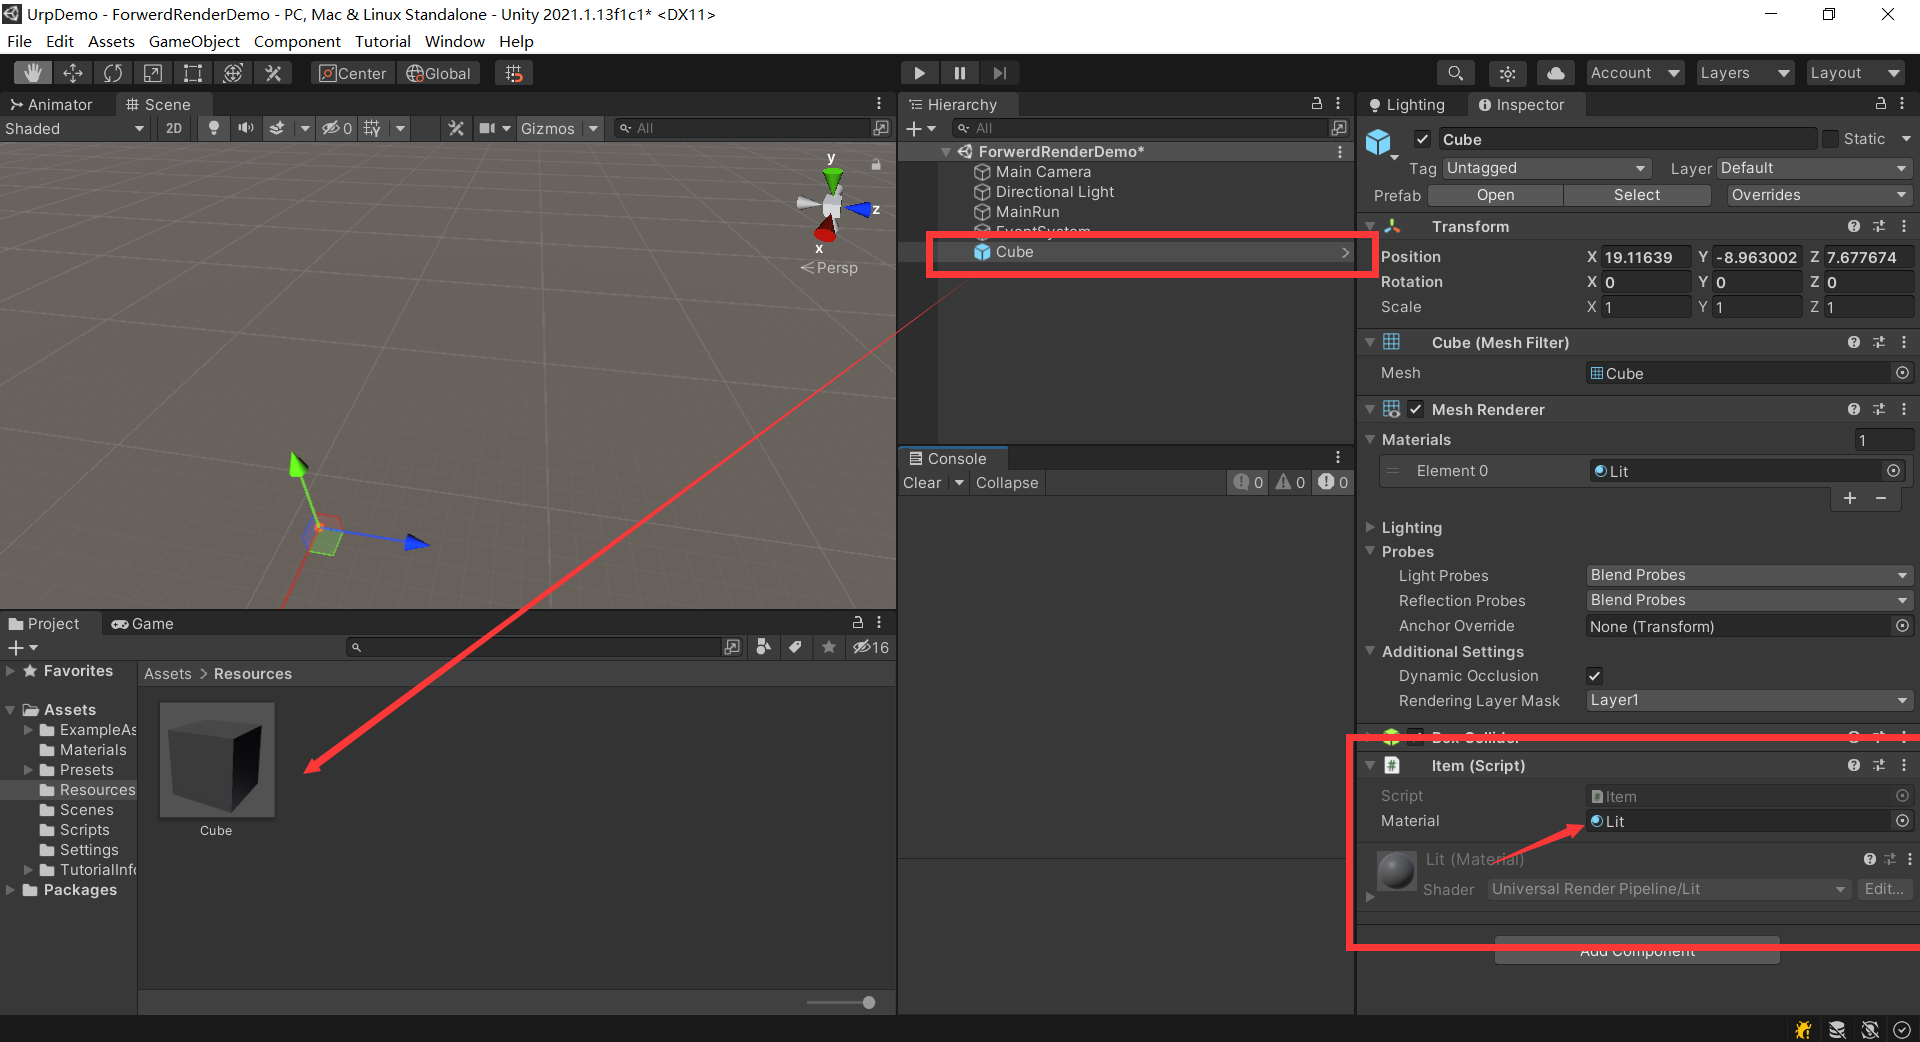Open the Tag dropdown set to Untagged

[x=1545, y=168]
